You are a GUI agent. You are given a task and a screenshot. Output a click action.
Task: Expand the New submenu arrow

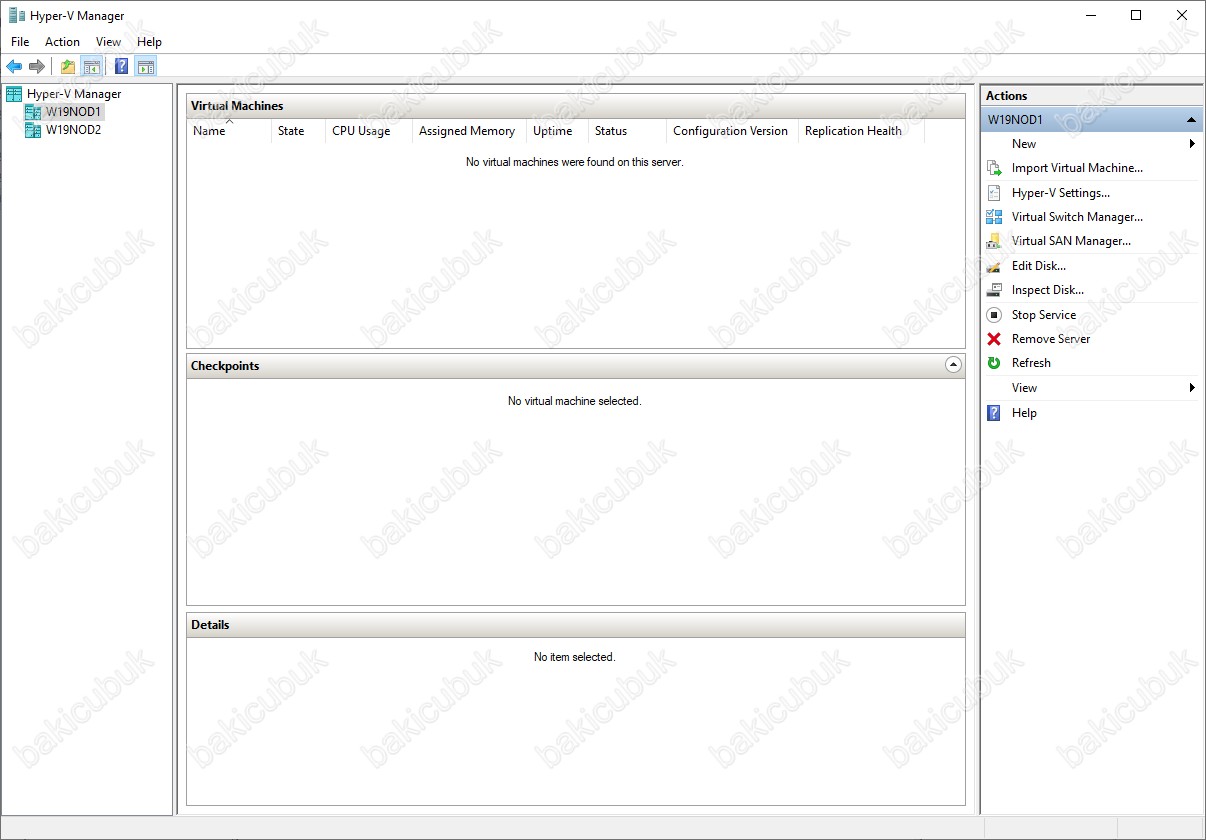point(1192,144)
